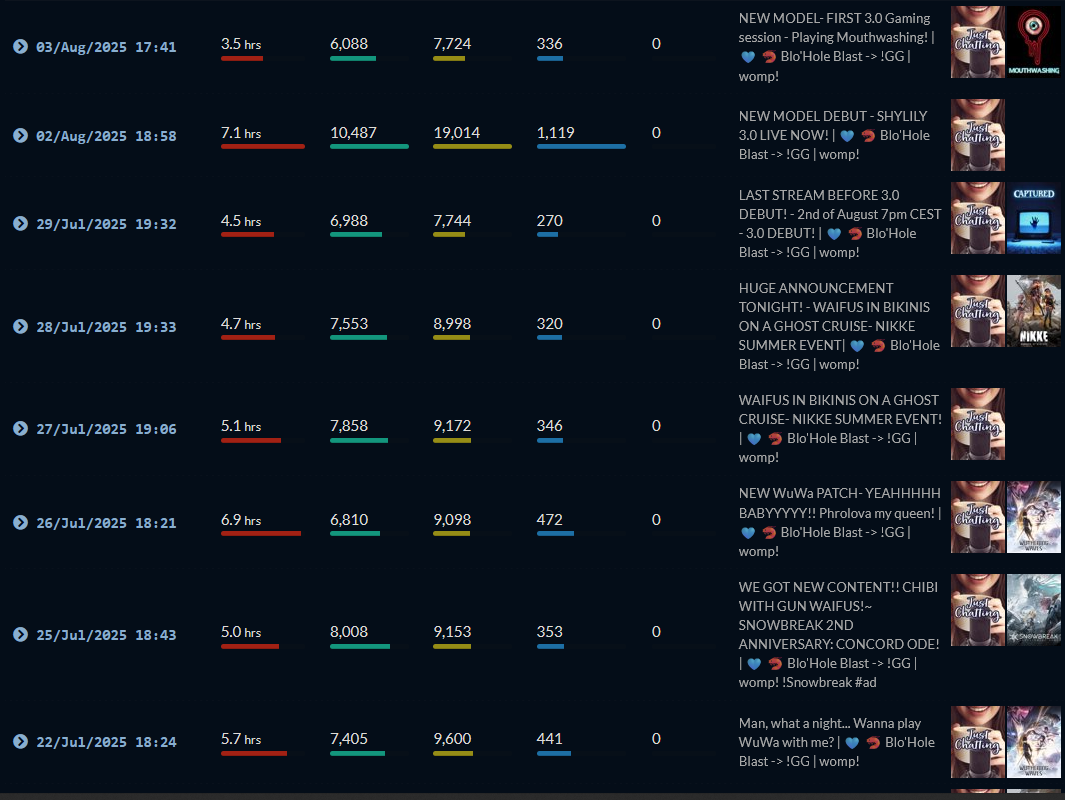1065x800 pixels.
Task: Open title 'NEW MODEL- FIRST 3.0 Gaming session'
Action: [x=837, y=47]
